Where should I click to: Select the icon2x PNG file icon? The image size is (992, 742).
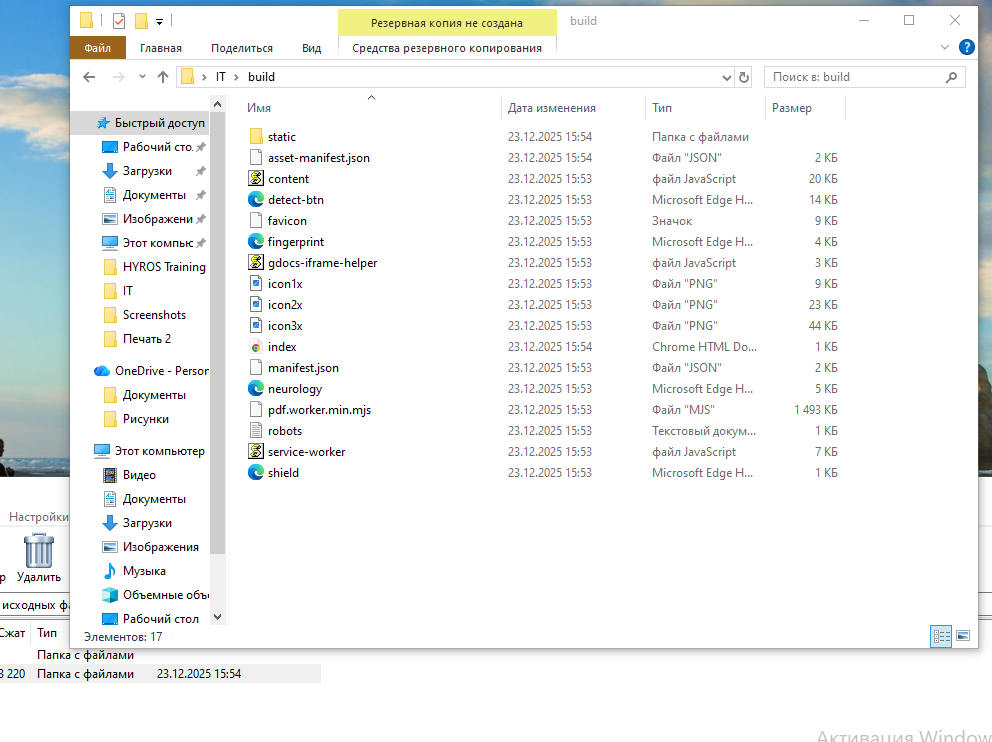256,304
